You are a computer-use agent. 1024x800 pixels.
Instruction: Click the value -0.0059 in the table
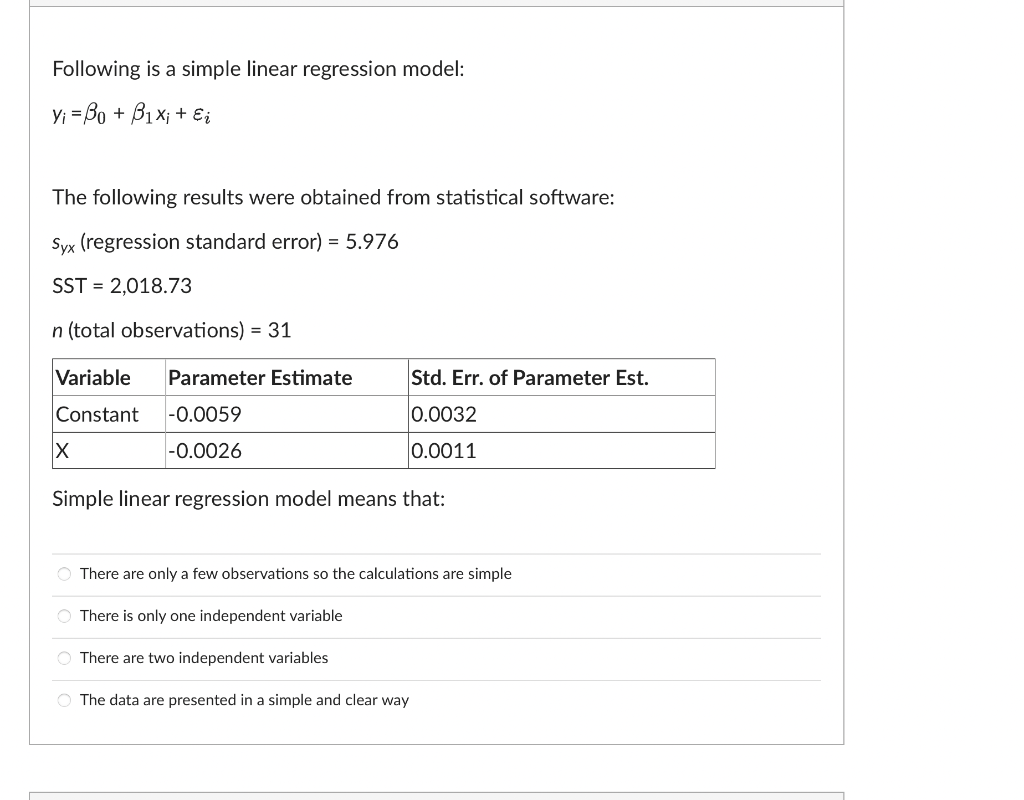pyautogui.click(x=205, y=413)
